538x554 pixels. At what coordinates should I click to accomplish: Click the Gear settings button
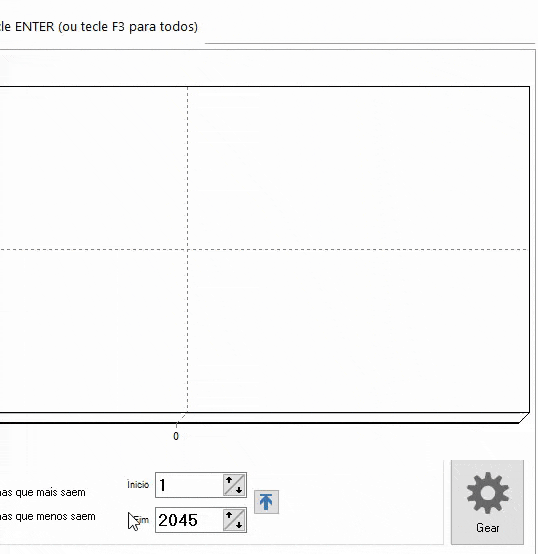tap(487, 502)
